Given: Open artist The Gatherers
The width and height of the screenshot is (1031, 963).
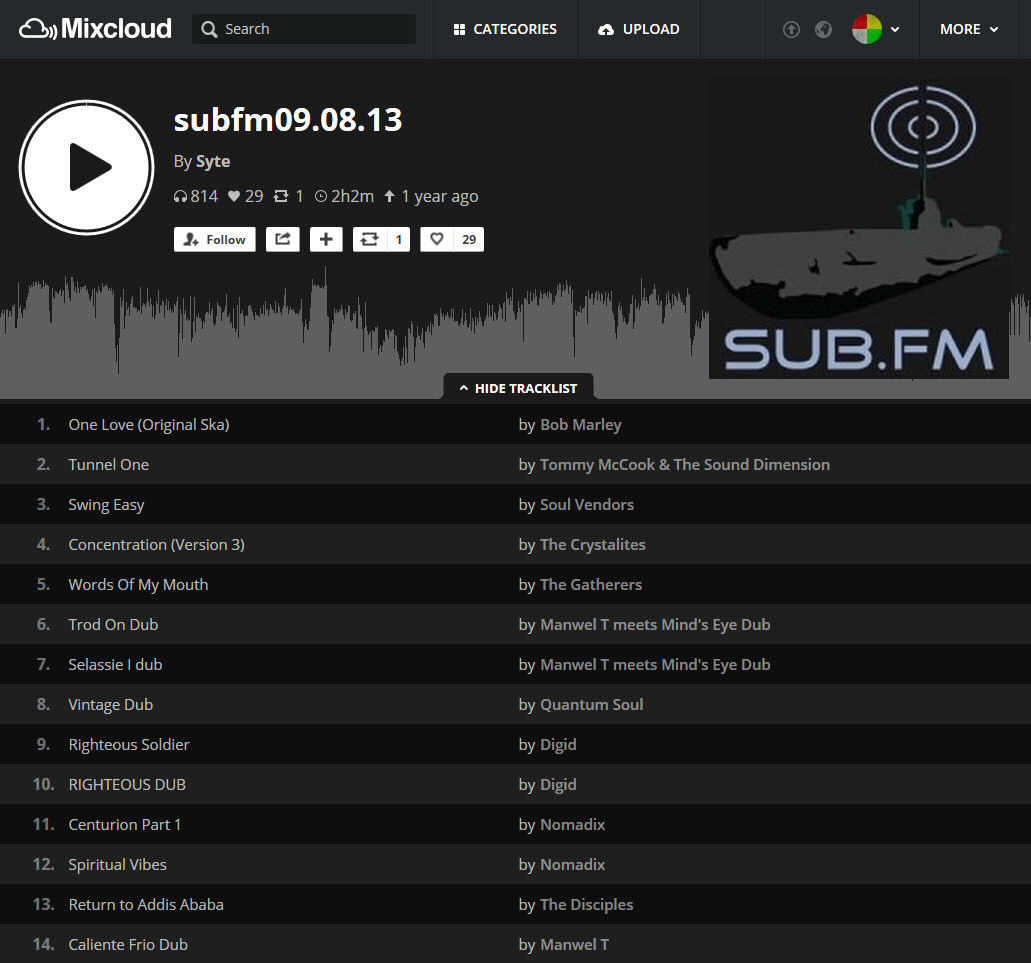Looking at the screenshot, I should click(x=590, y=585).
